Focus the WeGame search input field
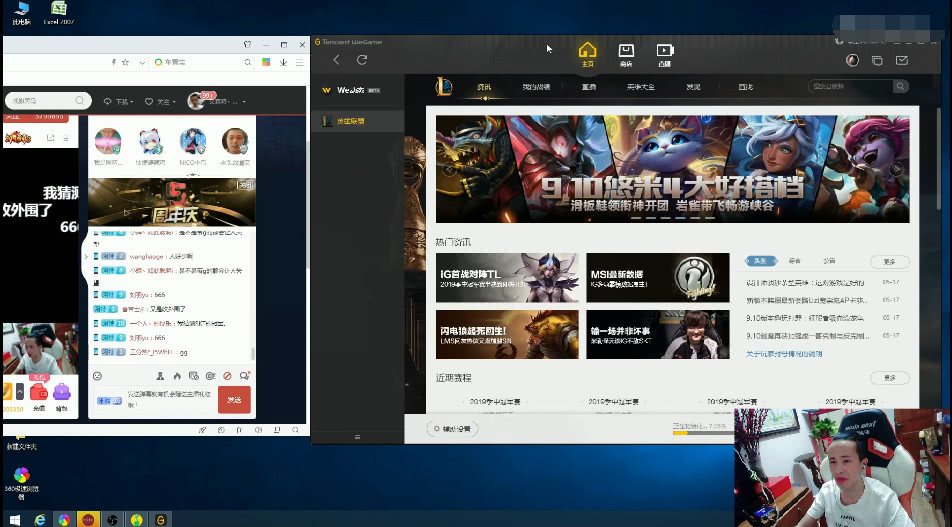Screen dimensions: 952x527 pyautogui.click(x=851, y=86)
